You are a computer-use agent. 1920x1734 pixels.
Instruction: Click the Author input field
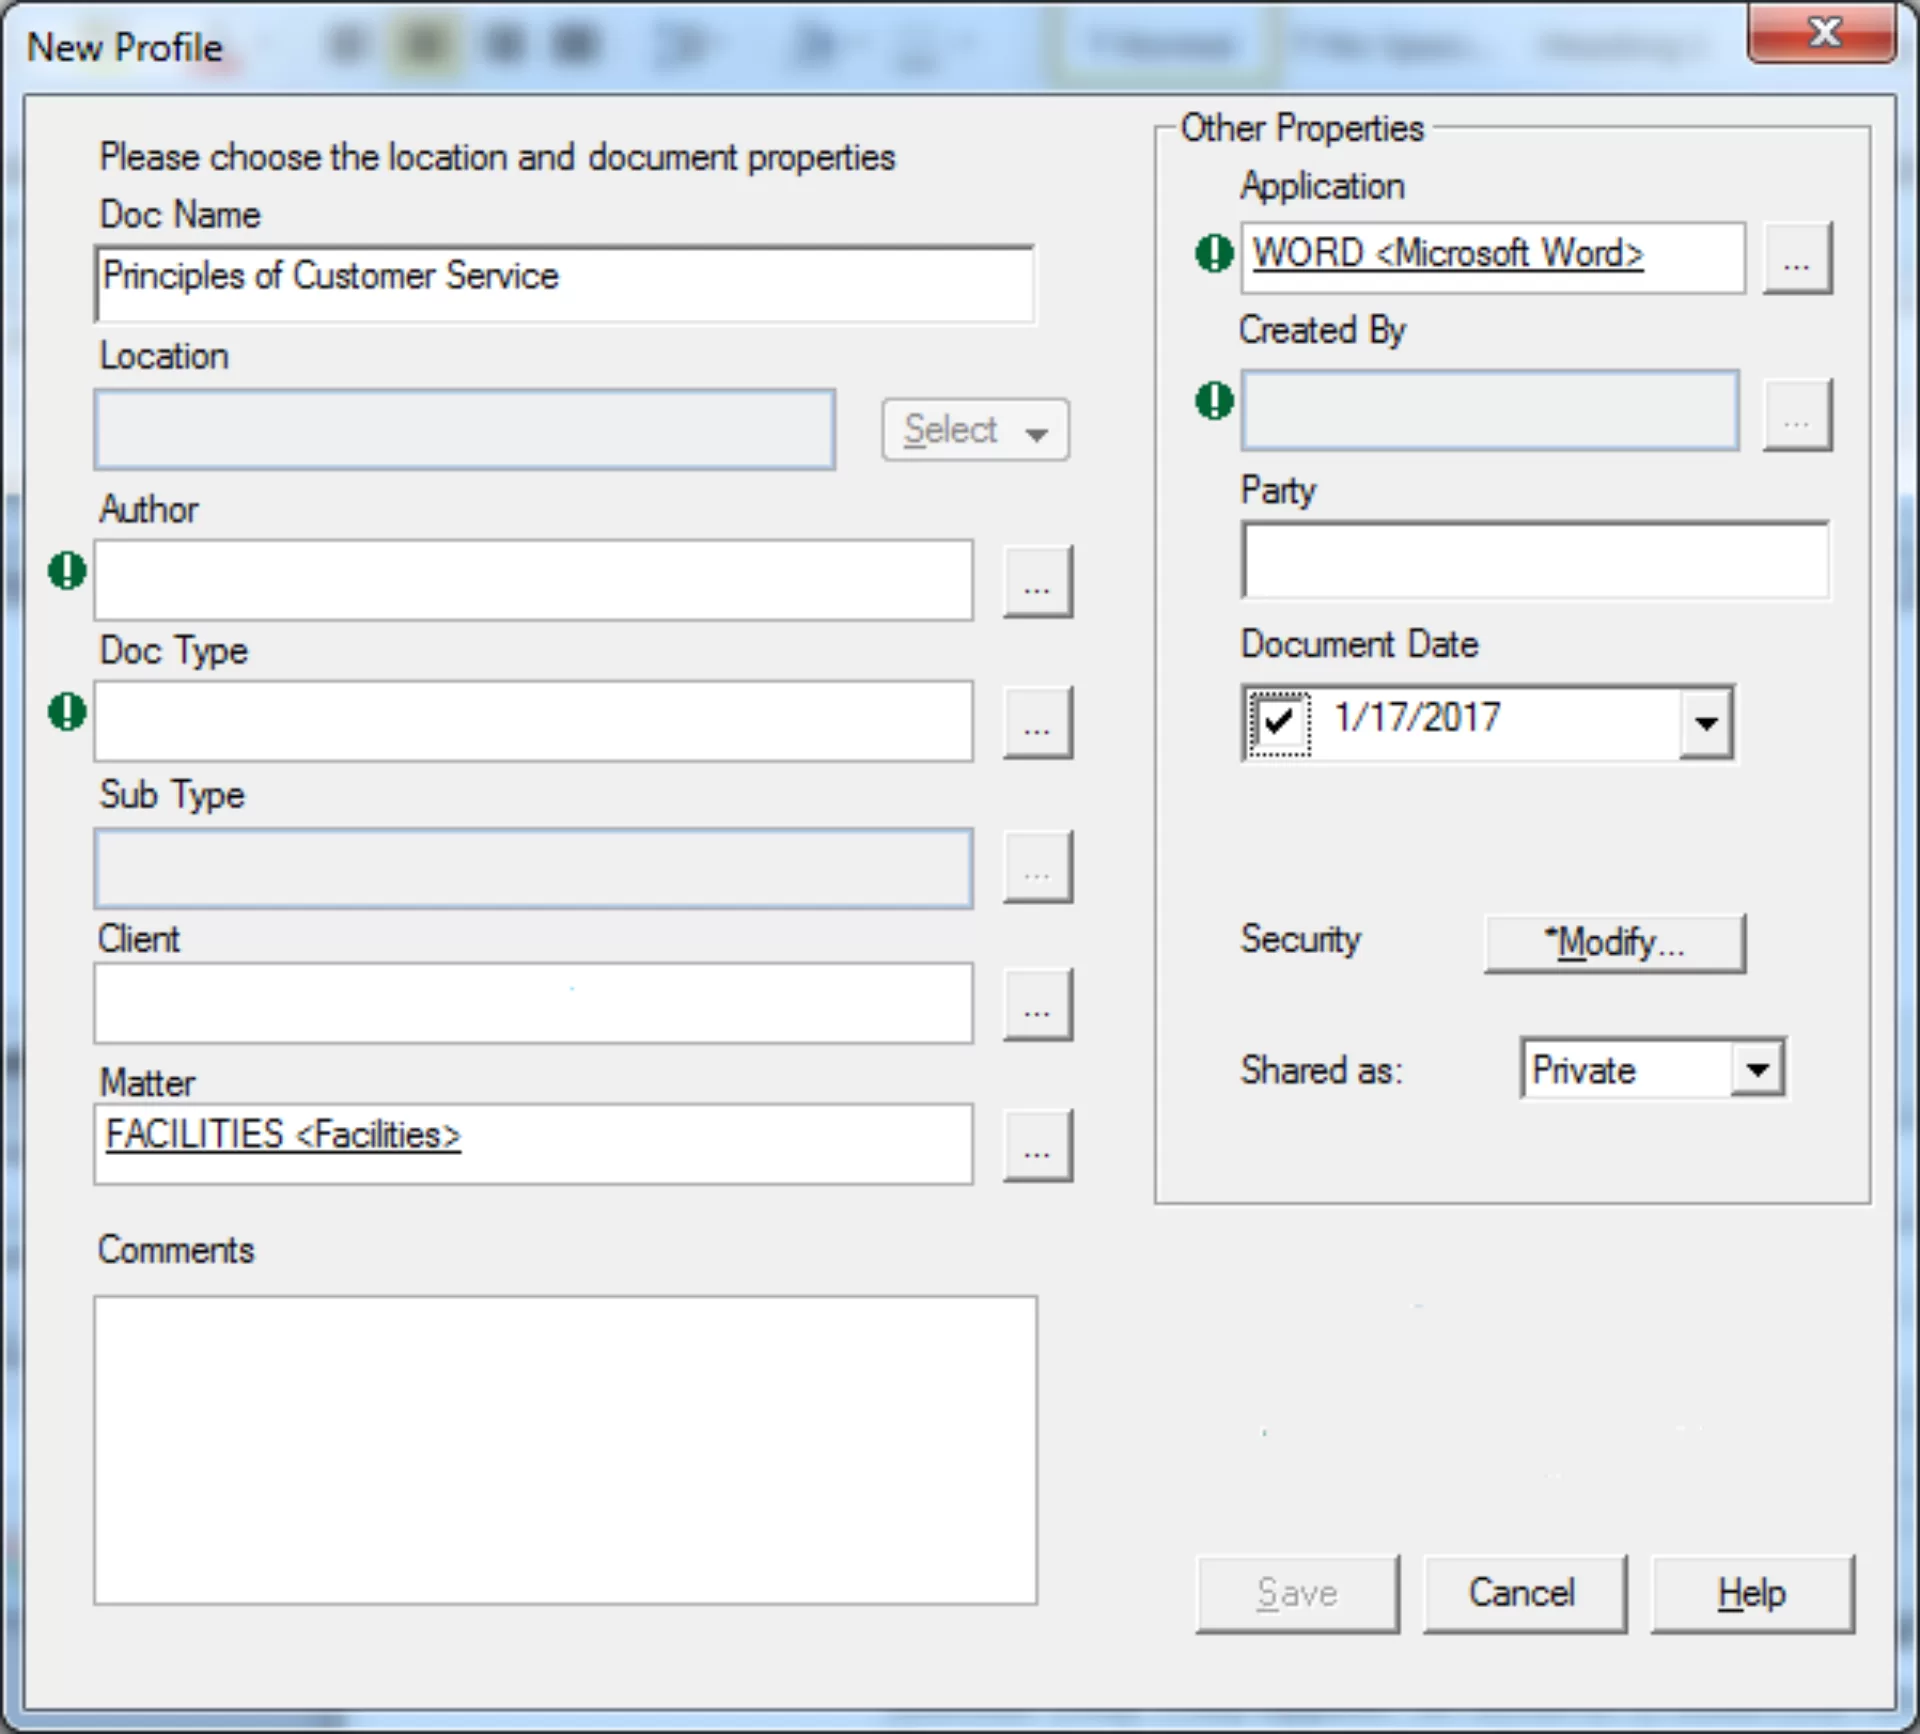[x=534, y=580]
